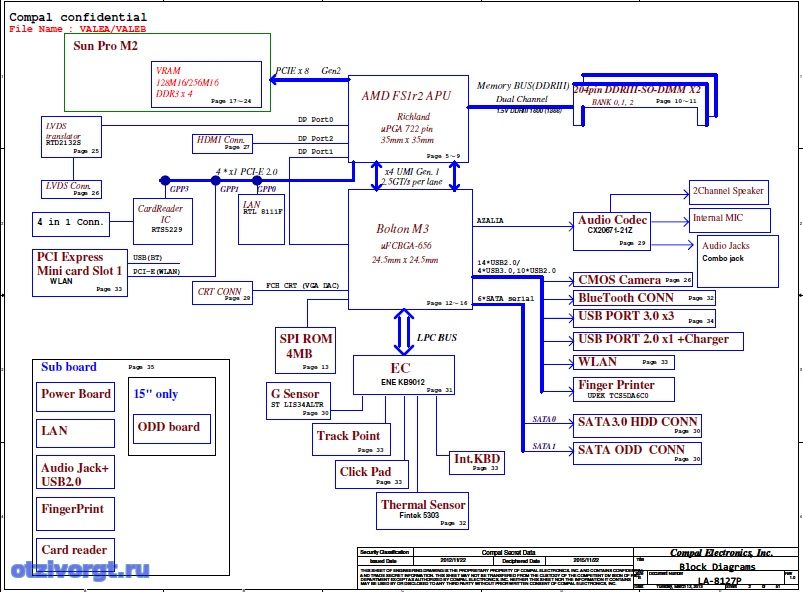Select the VRAM DDR3 x 4 box
The height and width of the screenshot is (592, 803).
[206, 84]
